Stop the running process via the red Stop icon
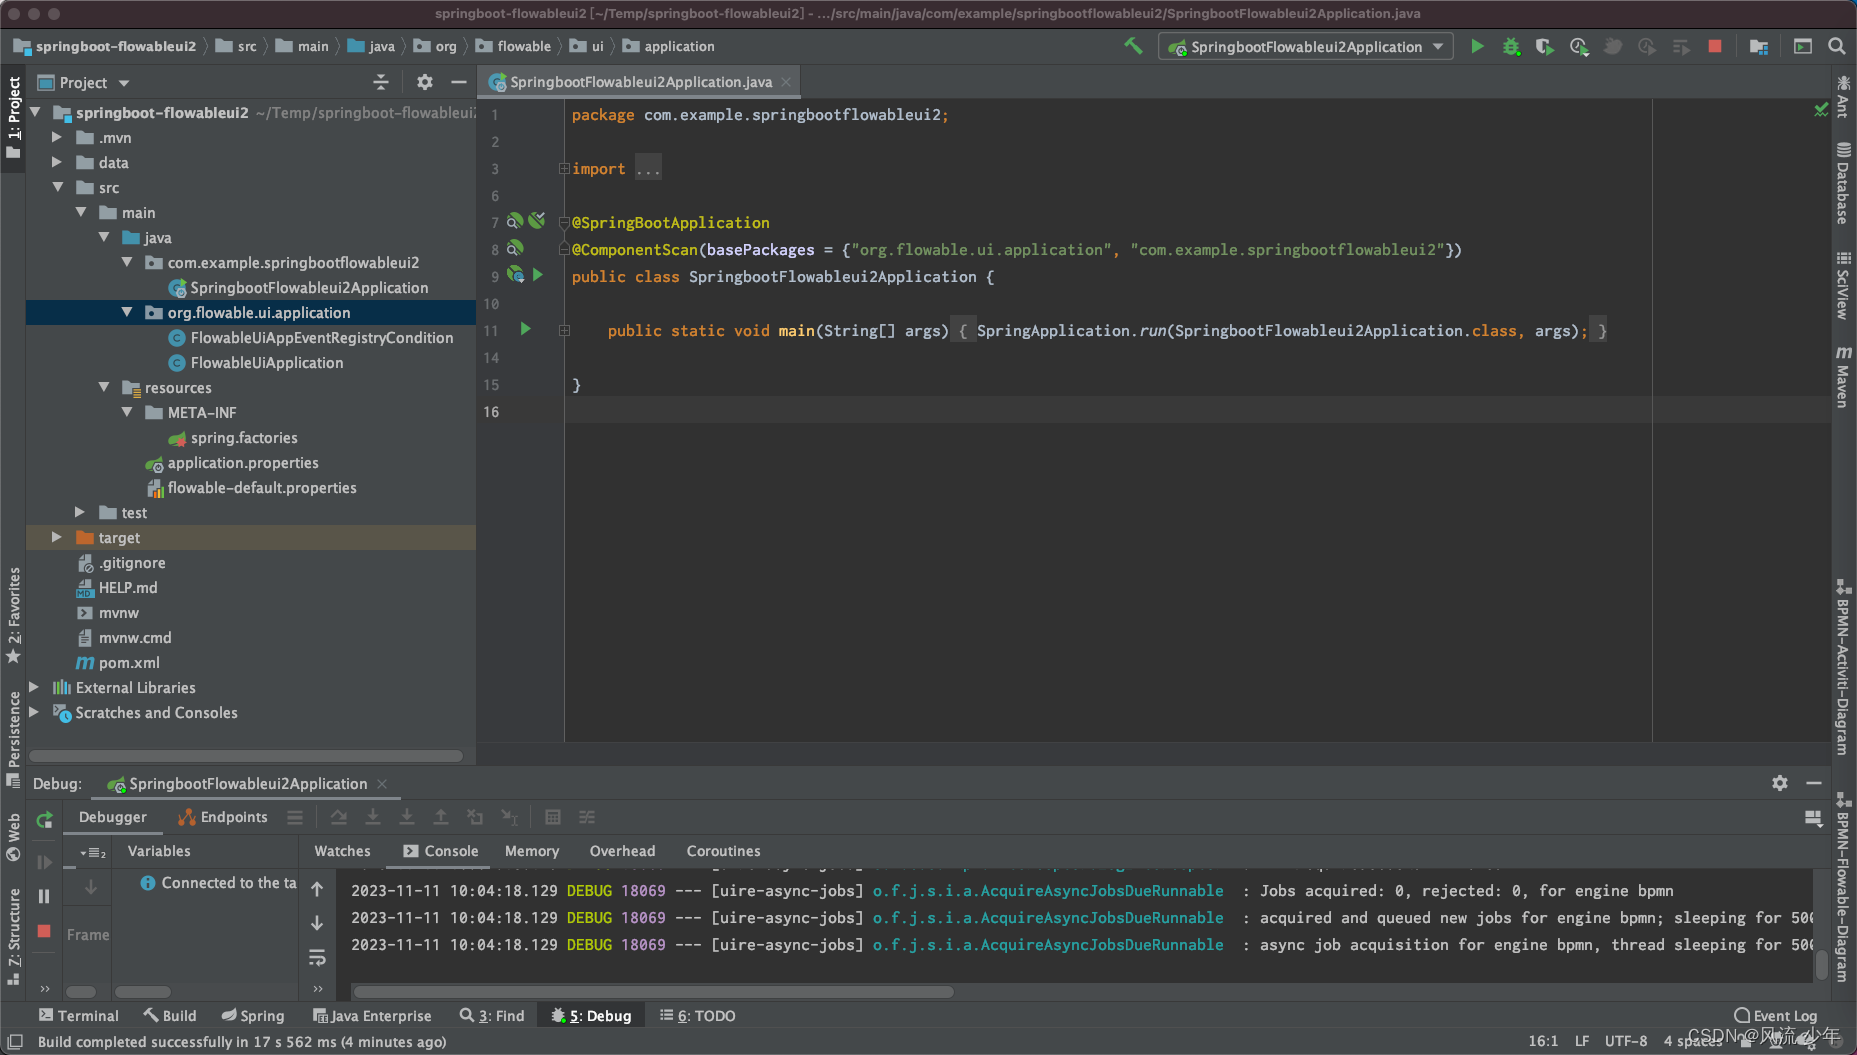 pos(1714,46)
